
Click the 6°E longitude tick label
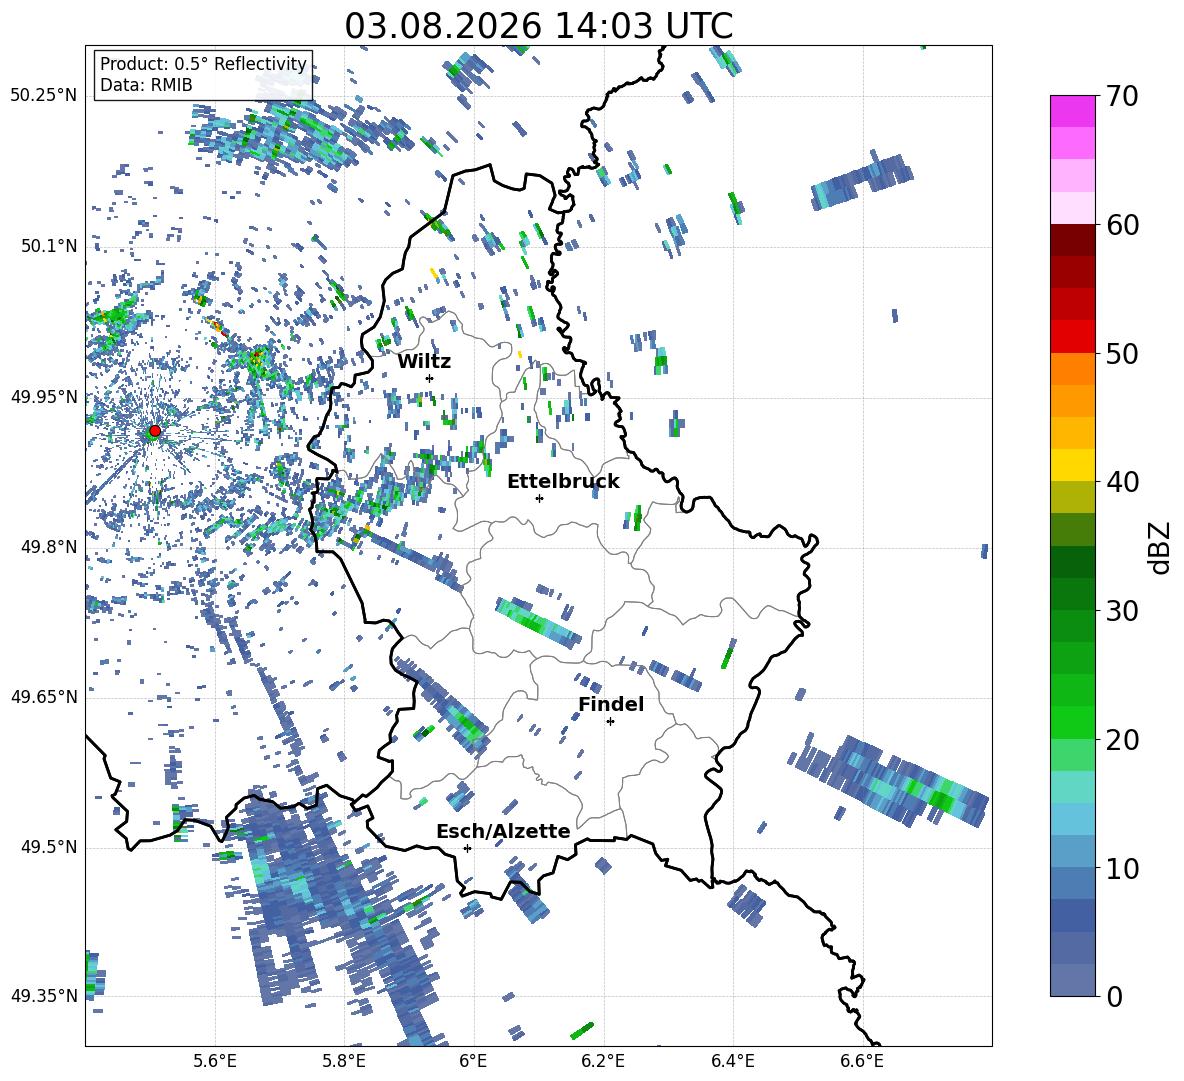click(473, 1061)
